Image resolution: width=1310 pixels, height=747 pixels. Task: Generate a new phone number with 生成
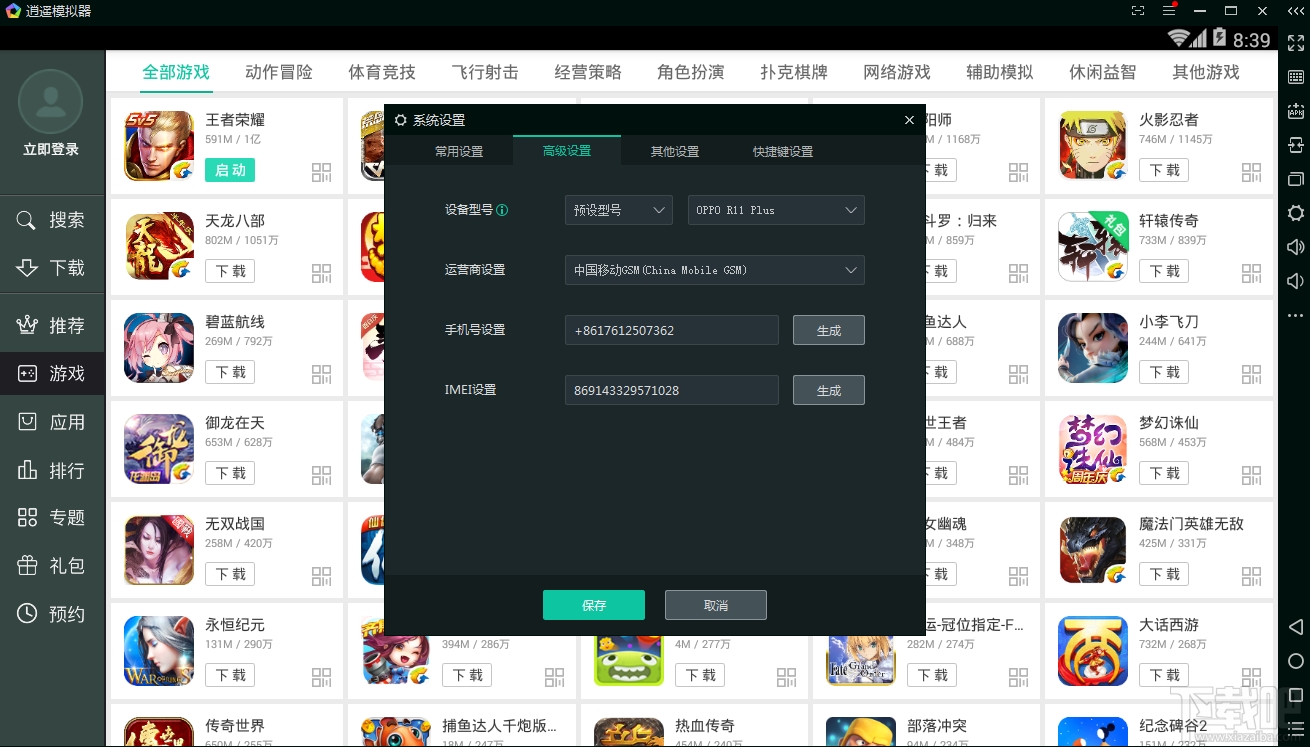[x=829, y=330]
